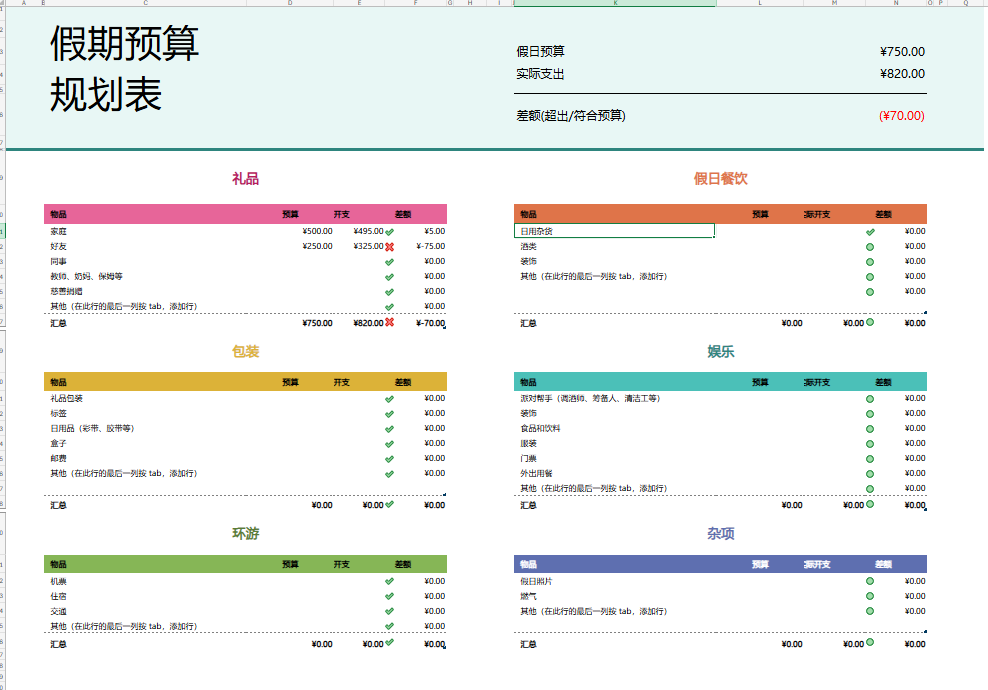Select the ¥495.00 spending cell

point(368,231)
